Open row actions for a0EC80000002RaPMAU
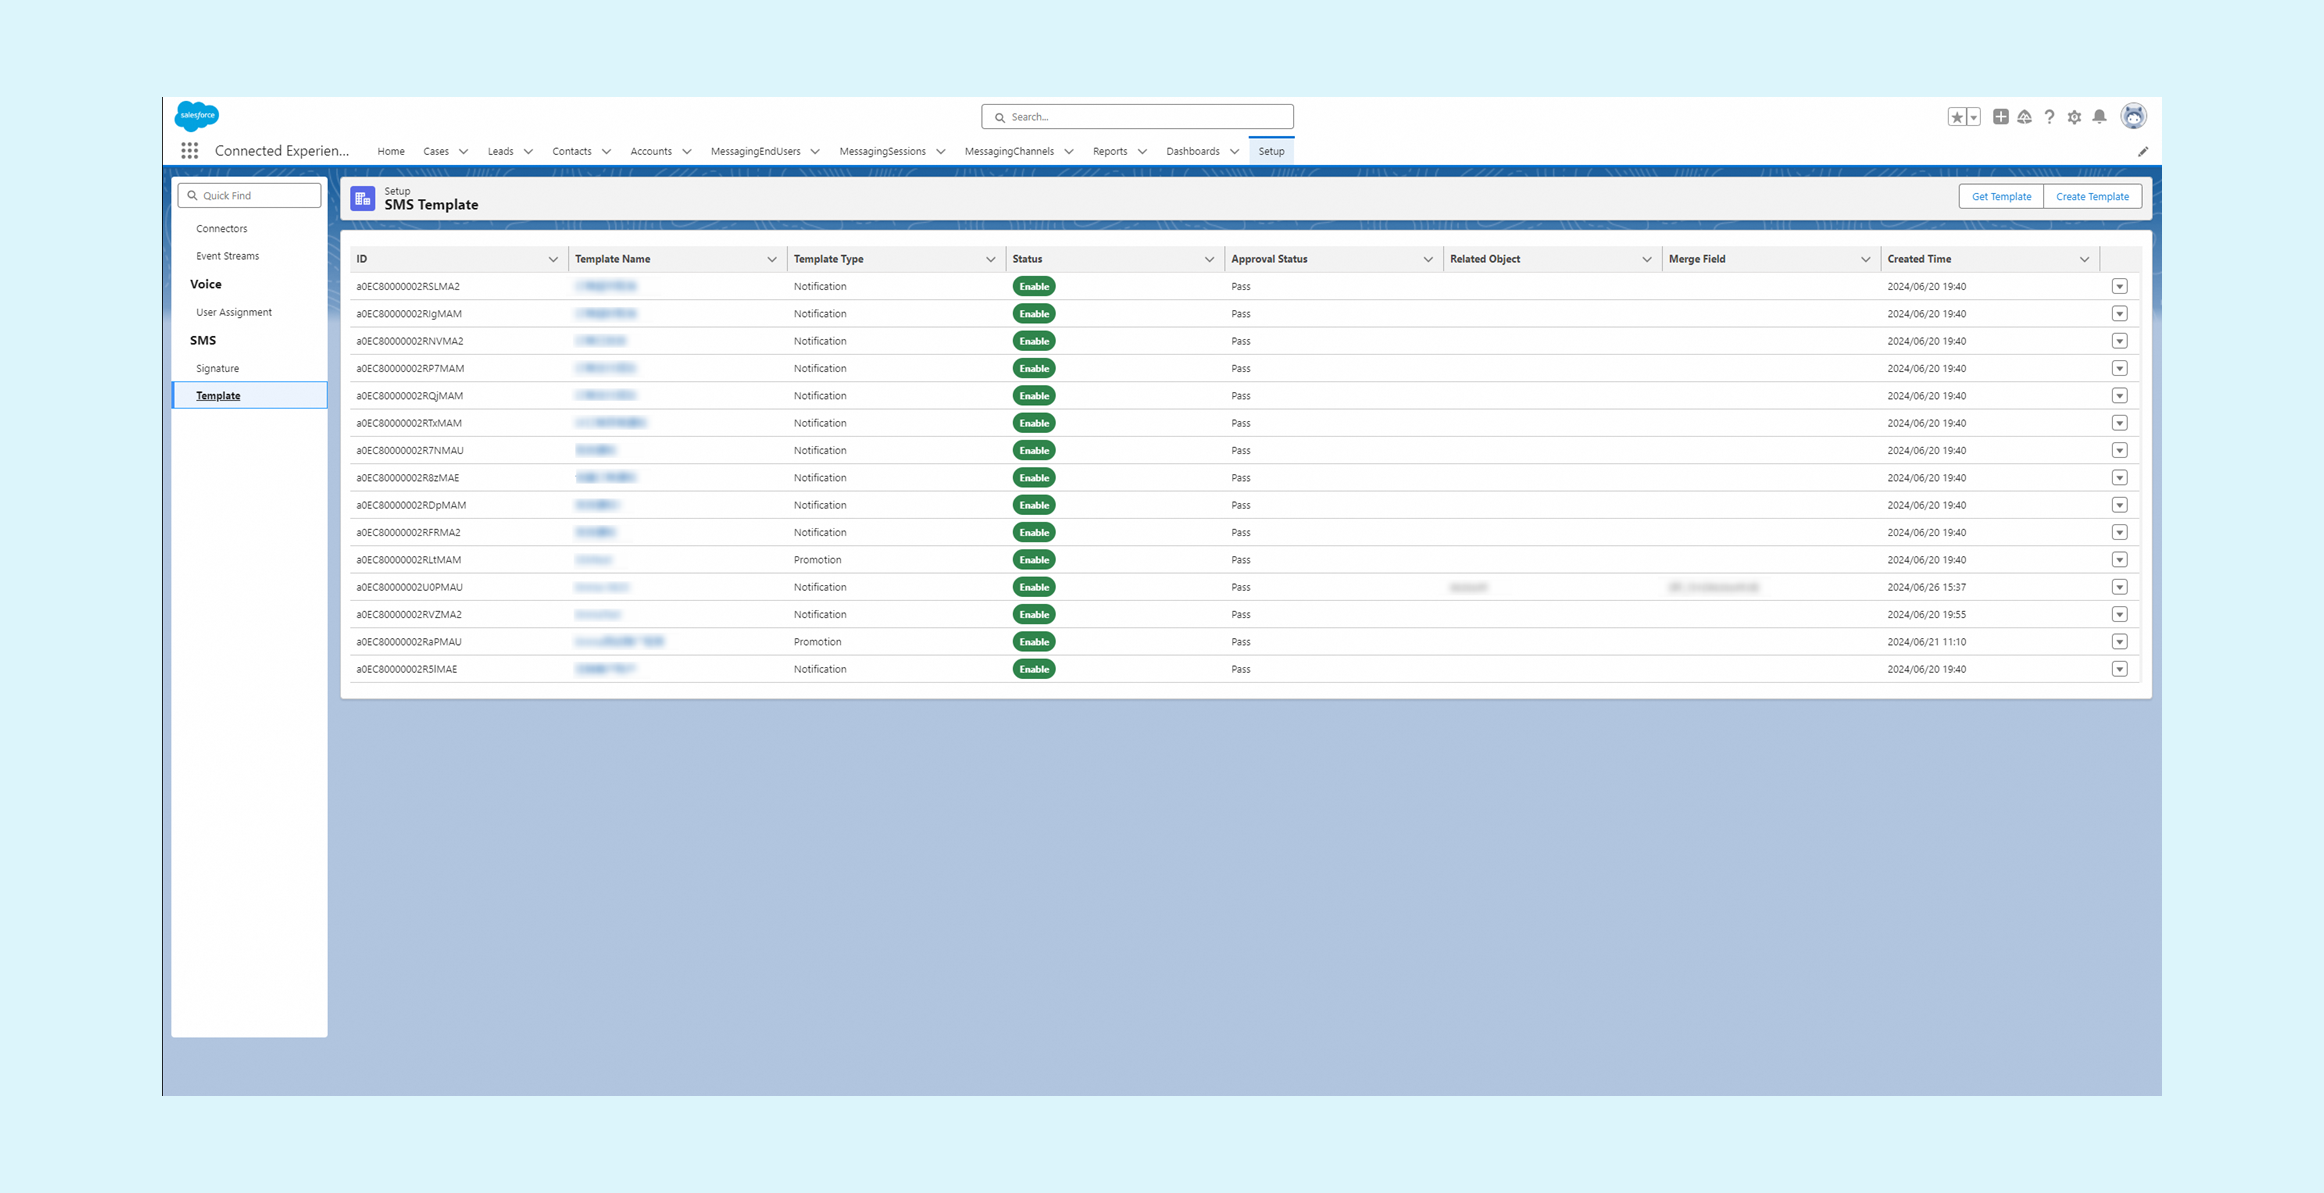This screenshot has height=1193, width=2324. tap(2119, 642)
